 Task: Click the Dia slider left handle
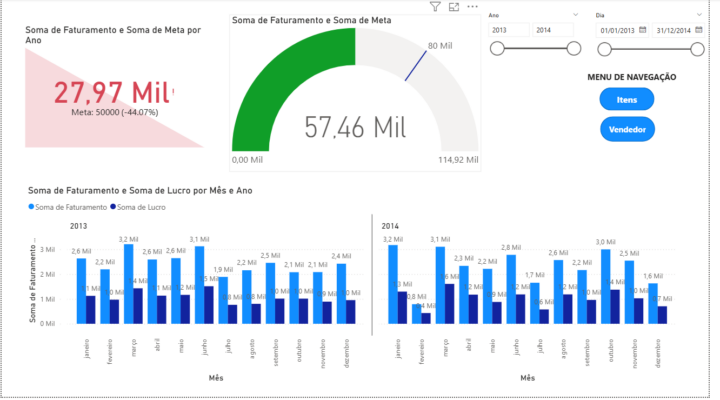pyautogui.click(x=603, y=49)
